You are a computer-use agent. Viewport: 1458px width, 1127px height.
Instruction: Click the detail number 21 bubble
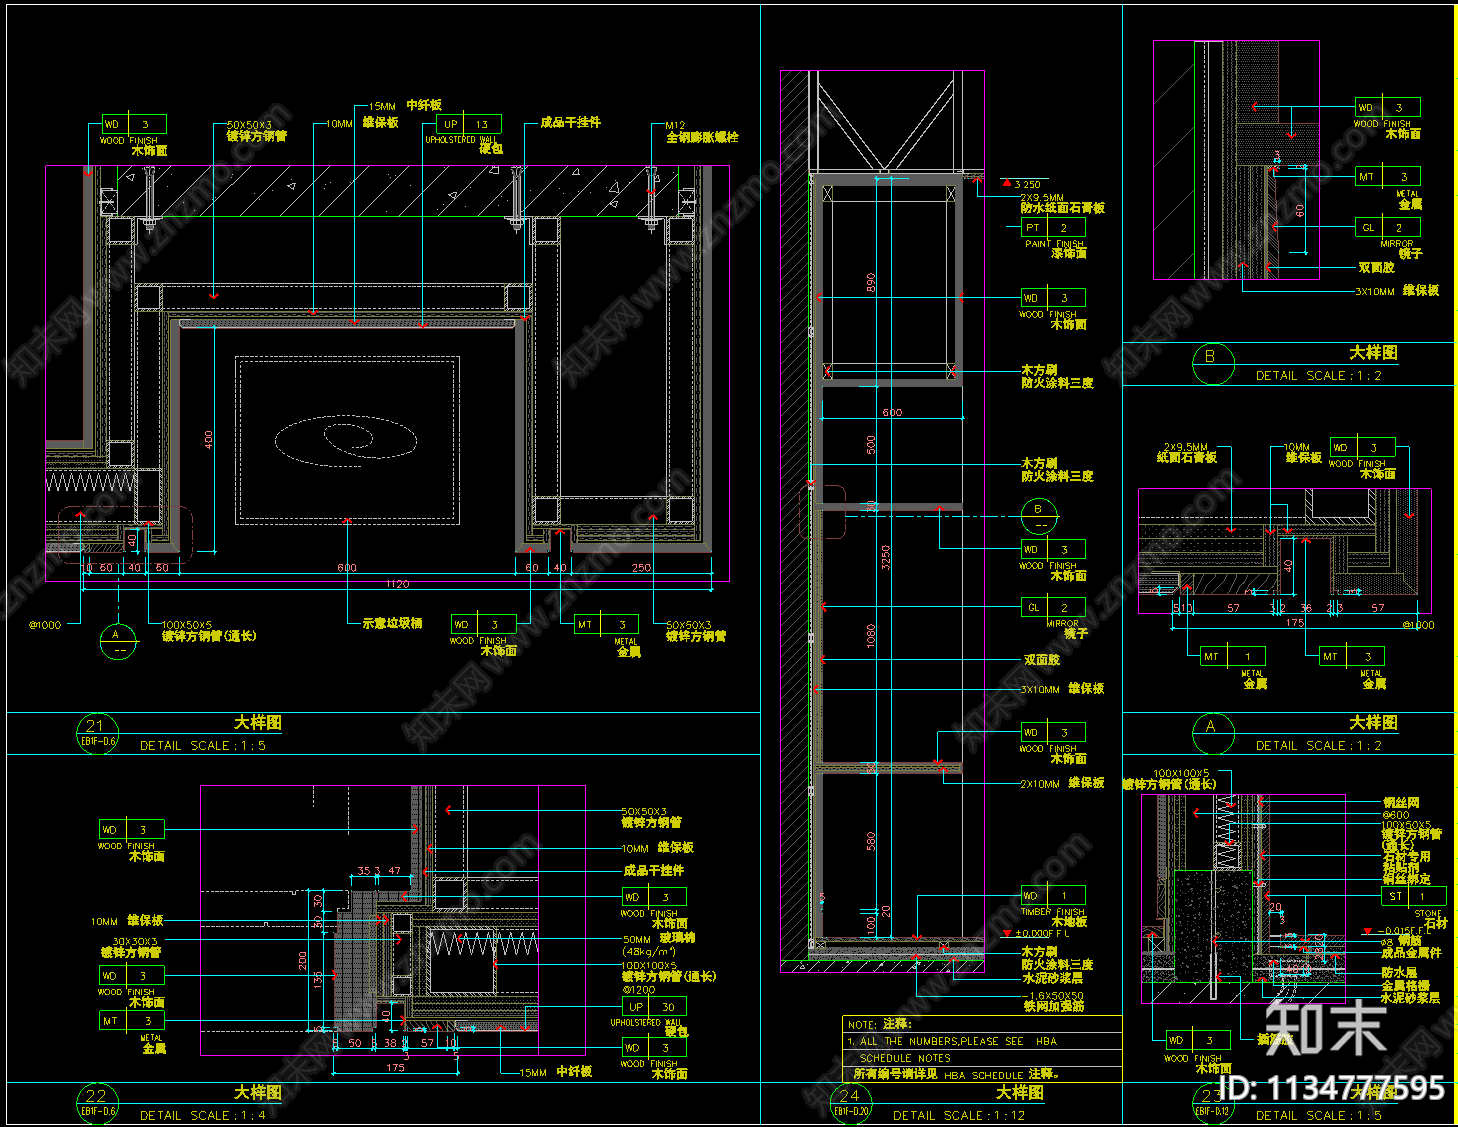pos(97,733)
